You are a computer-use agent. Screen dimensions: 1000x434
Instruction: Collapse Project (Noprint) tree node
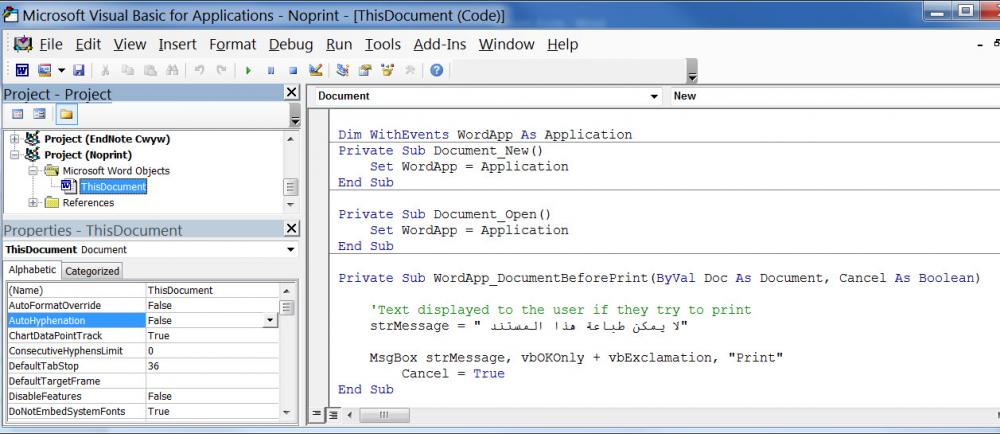[15, 155]
